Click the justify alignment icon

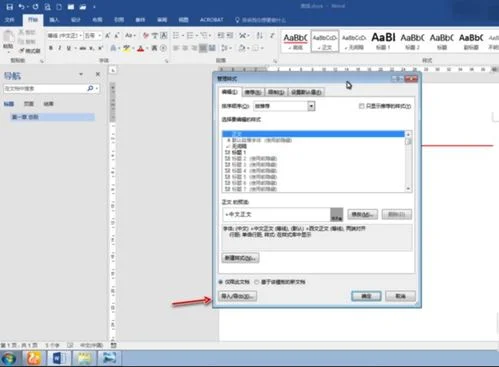click(203, 48)
